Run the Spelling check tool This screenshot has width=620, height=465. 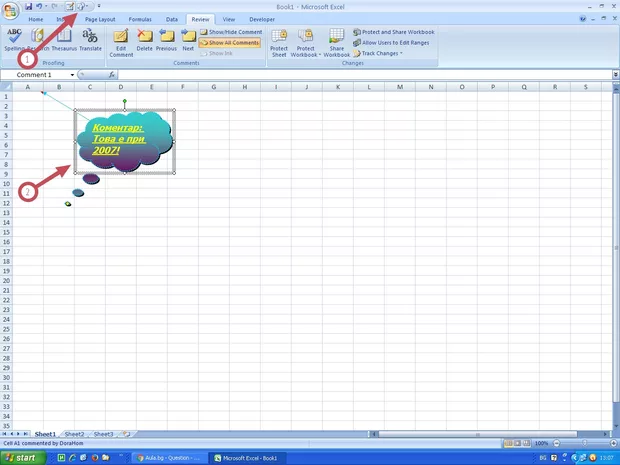point(15,38)
